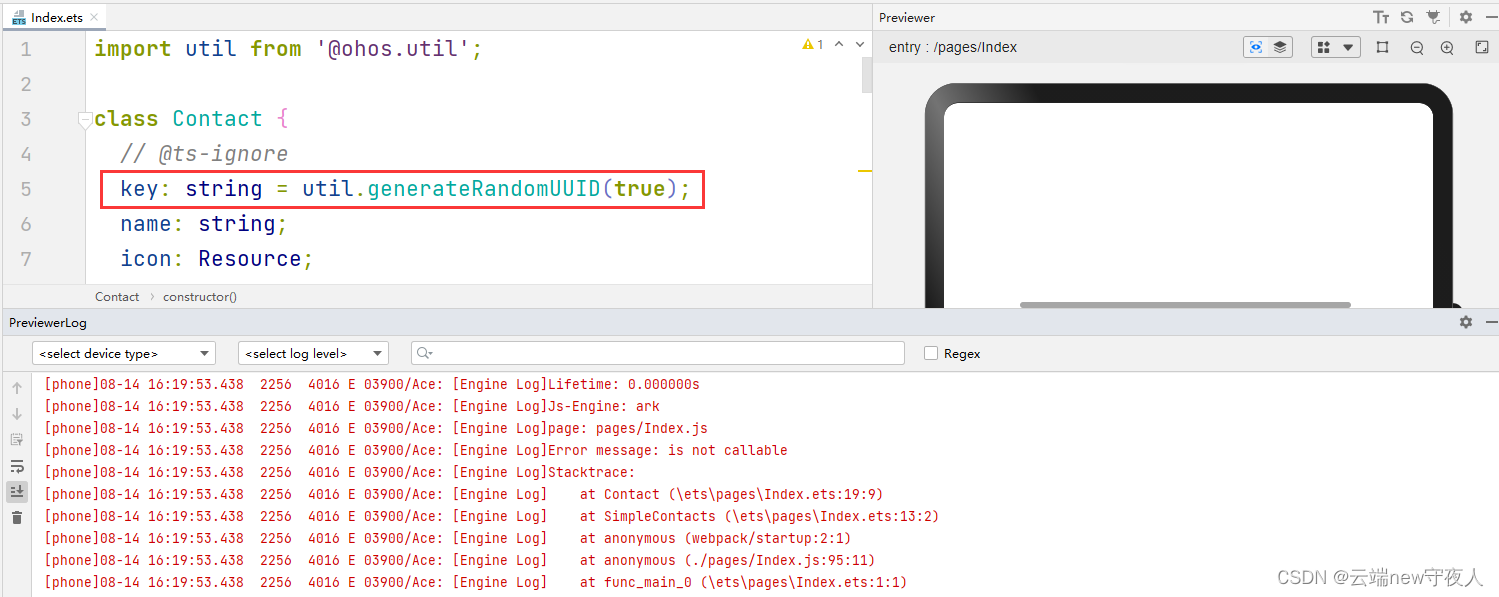Click the Previewer panel title
Image resolution: width=1499 pixels, height=597 pixels.
pyautogui.click(x=907, y=17)
